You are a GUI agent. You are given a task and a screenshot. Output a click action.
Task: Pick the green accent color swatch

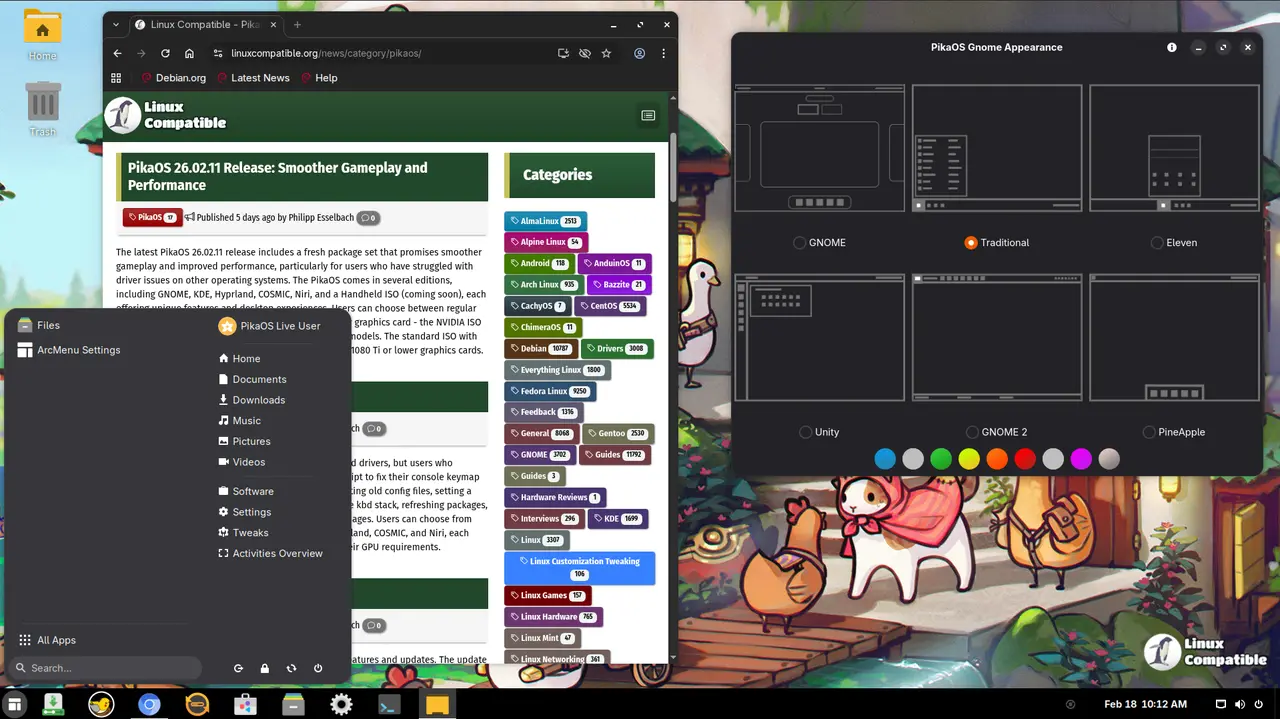941,459
